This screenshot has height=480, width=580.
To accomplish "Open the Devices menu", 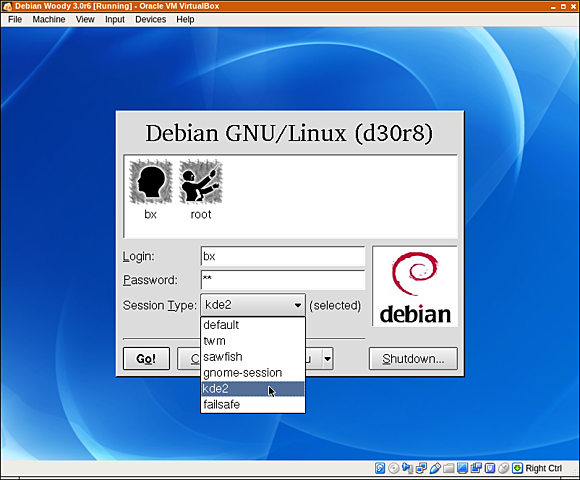I will pos(151,19).
